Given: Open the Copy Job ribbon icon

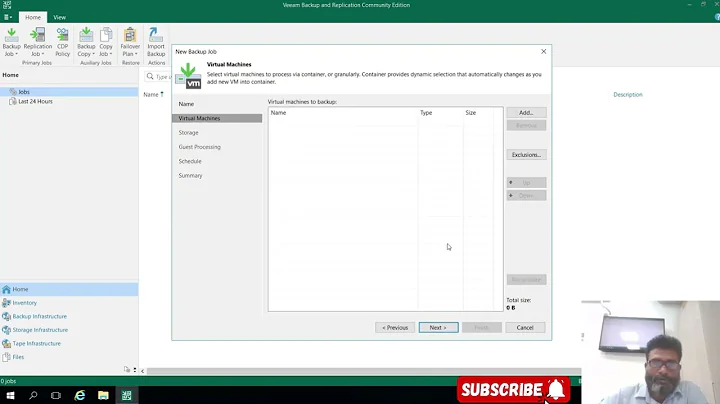Looking at the screenshot, I should tap(106, 42).
